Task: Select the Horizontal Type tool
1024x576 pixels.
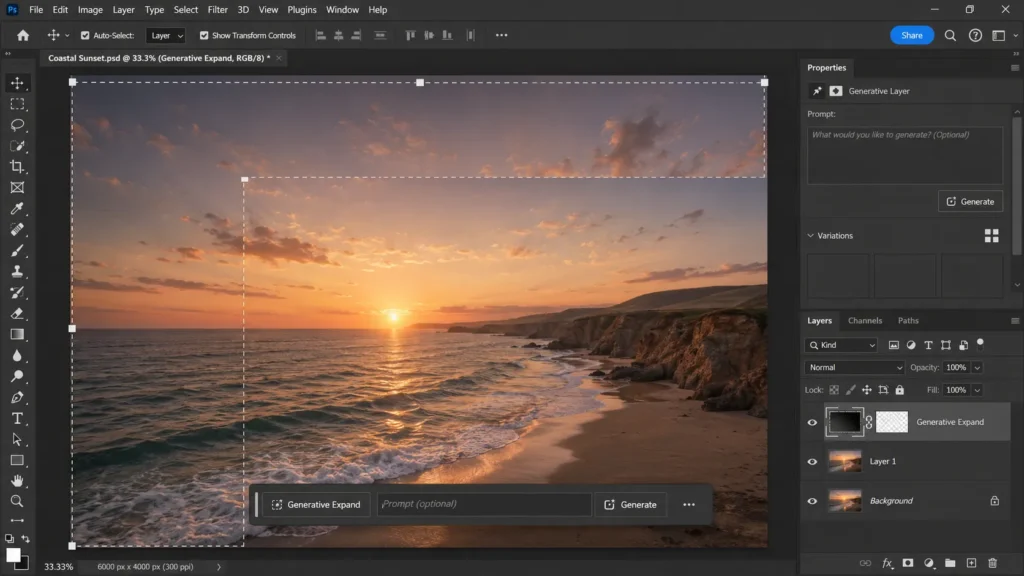Action: [17, 418]
